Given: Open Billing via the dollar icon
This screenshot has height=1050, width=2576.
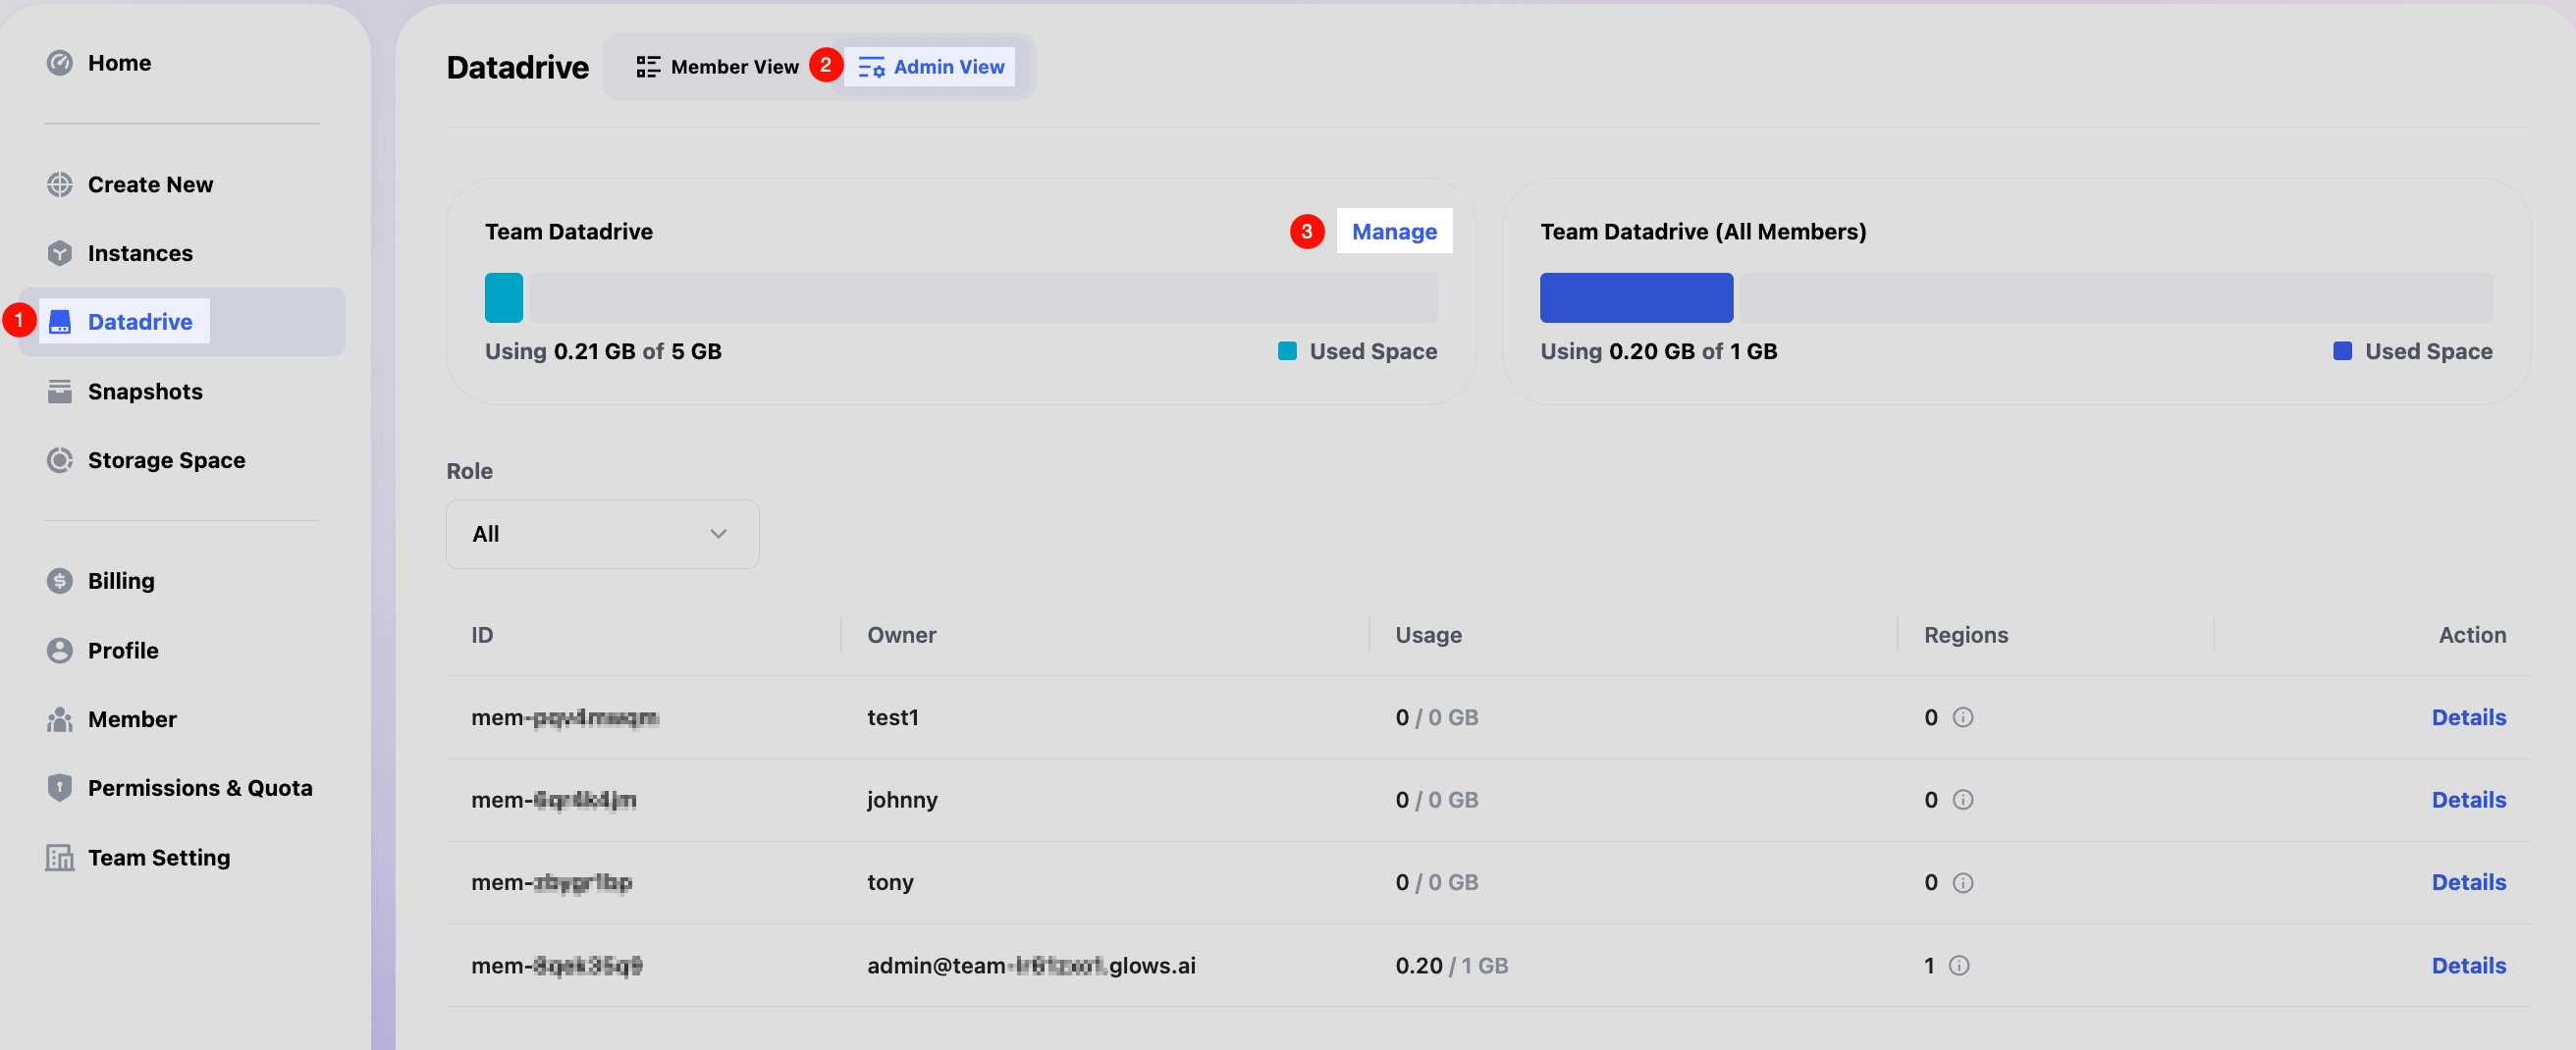Looking at the screenshot, I should coord(60,582).
